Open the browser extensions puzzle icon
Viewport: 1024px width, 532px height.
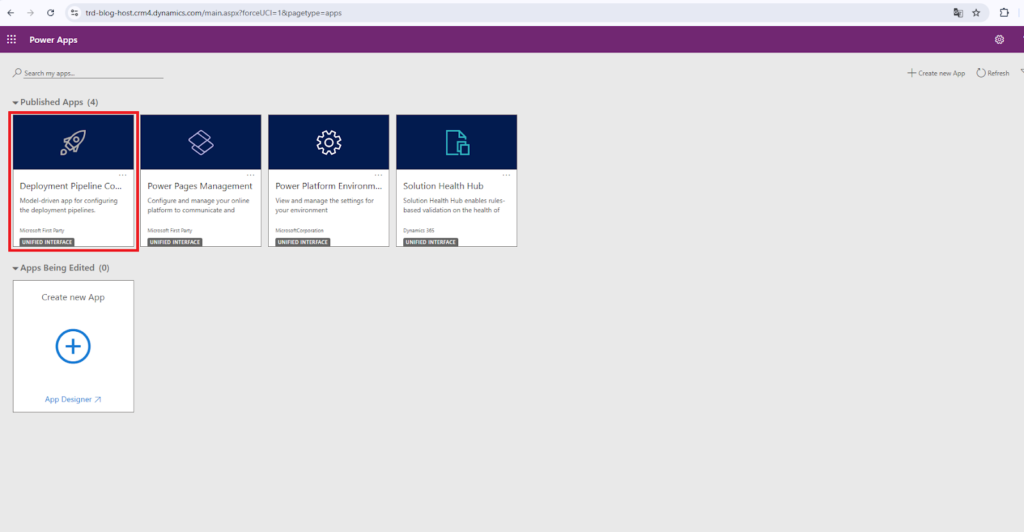point(1004,13)
